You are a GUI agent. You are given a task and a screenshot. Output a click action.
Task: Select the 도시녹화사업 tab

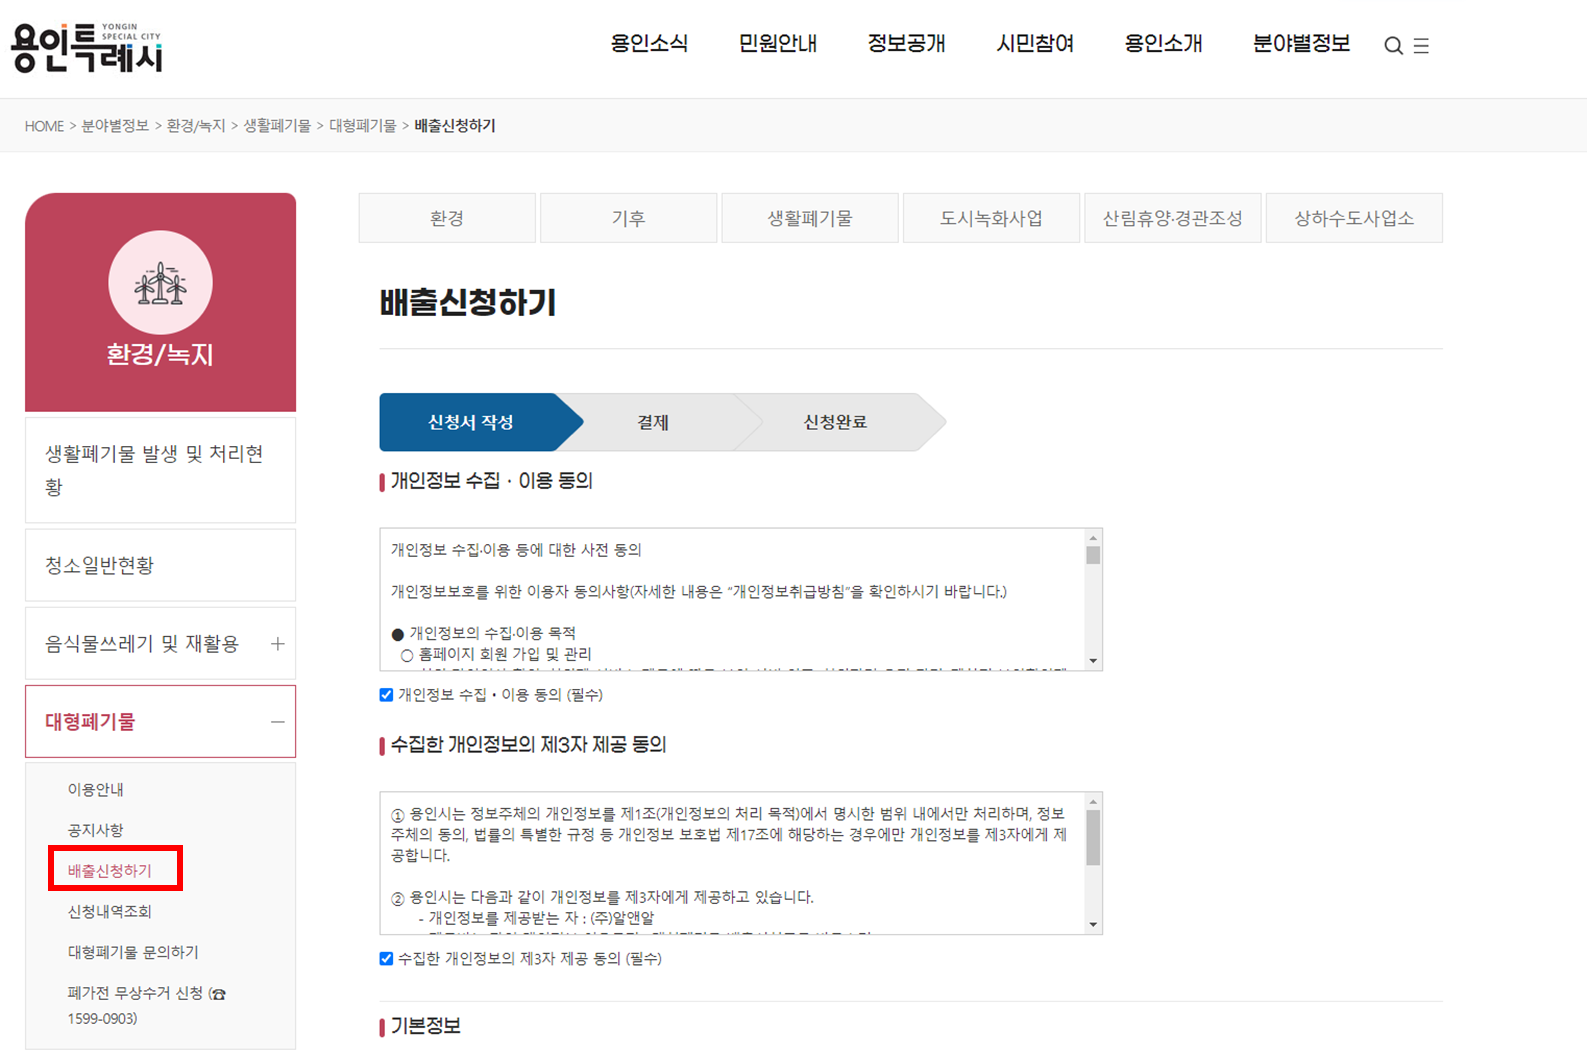coord(991,218)
